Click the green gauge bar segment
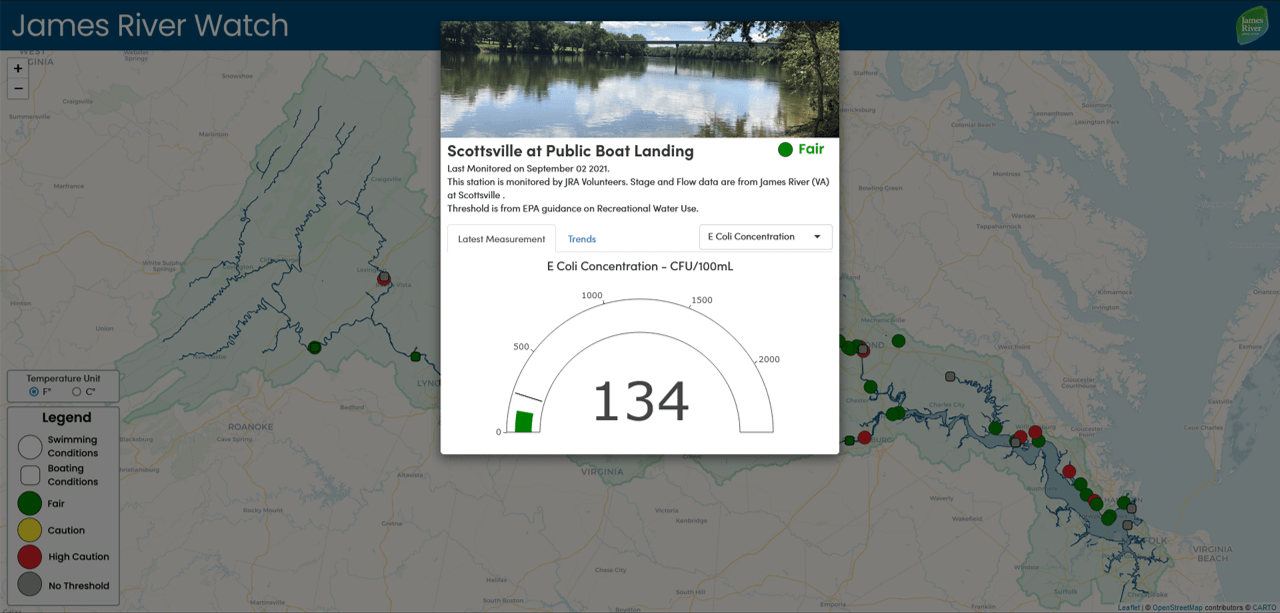This screenshot has width=1280, height=613. click(x=524, y=421)
